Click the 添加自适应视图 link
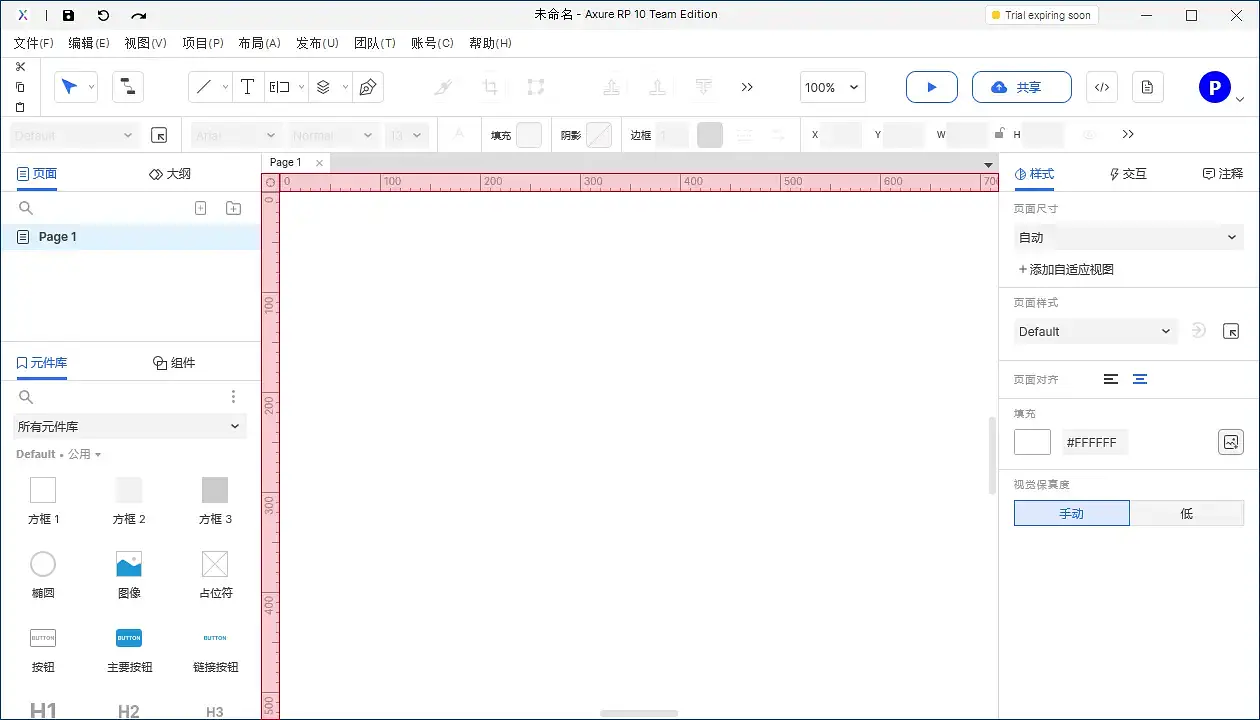 [x=1068, y=269]
